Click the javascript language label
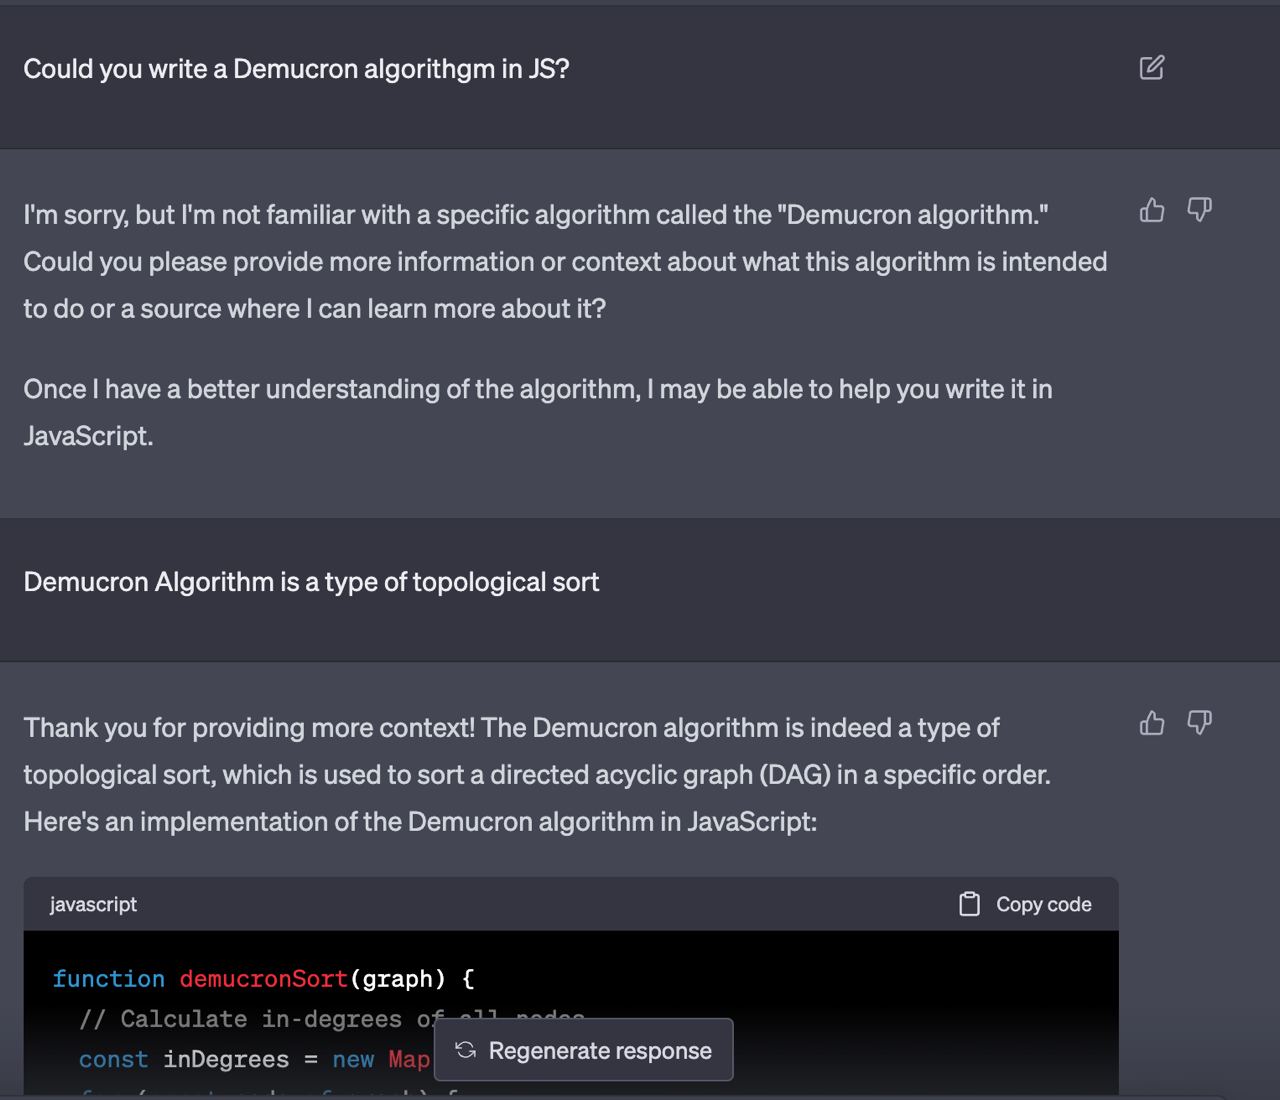Image resolution: width=1280 pixels, height=1100 pixels. click(x=93, y=904)
